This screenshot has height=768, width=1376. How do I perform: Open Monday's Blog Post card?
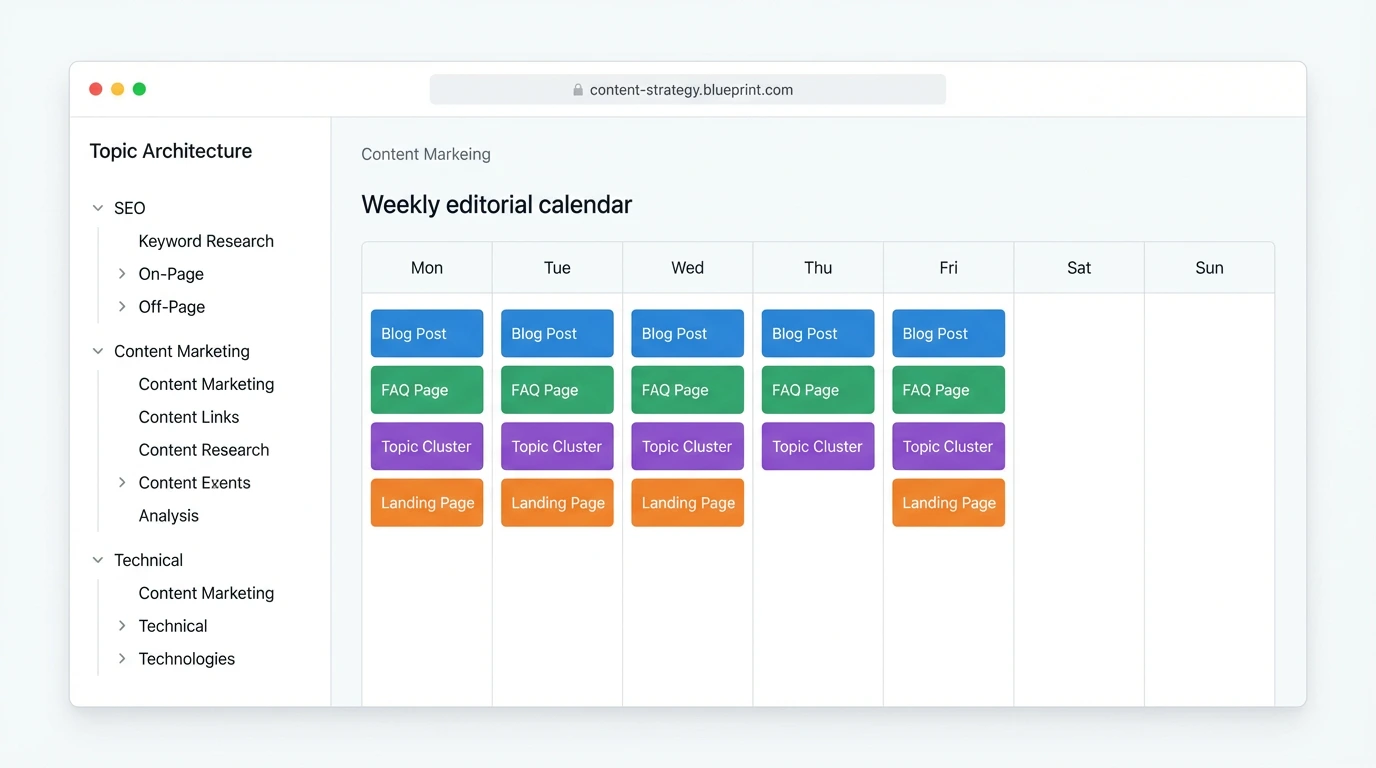(x=426, y=333)
